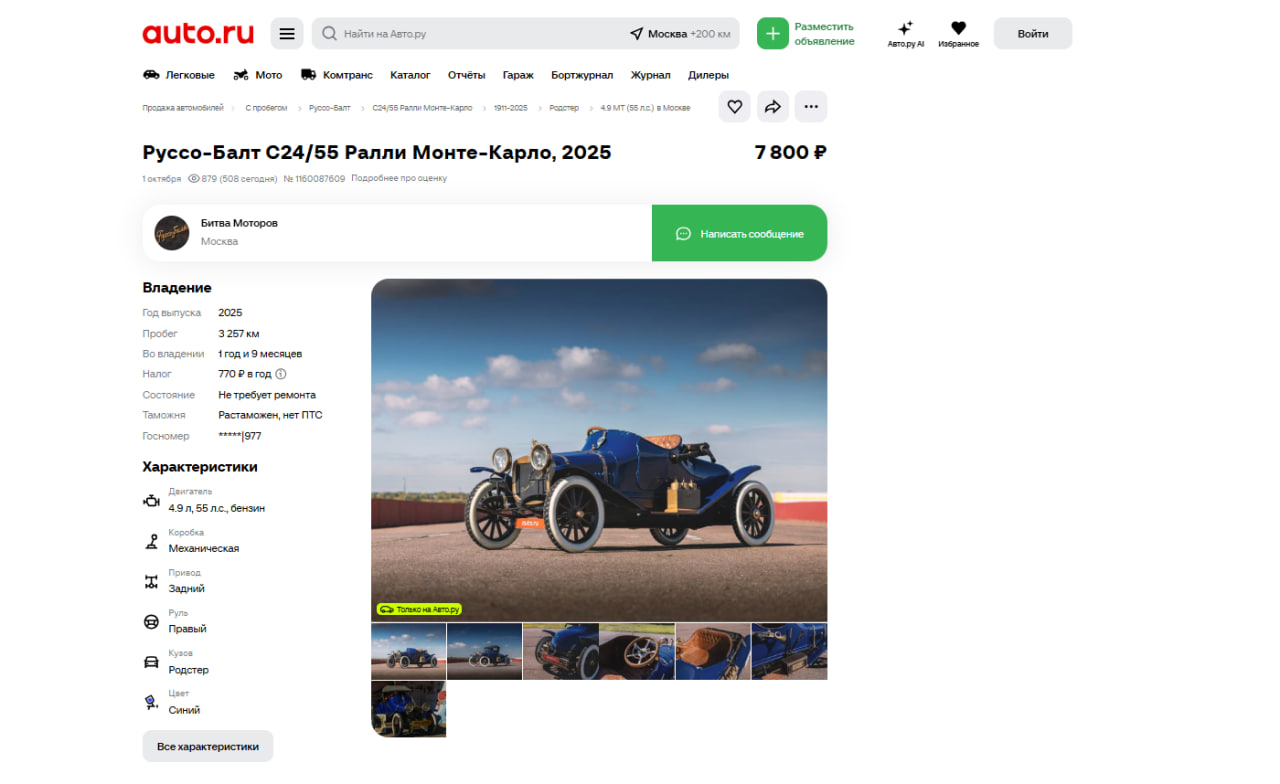Viewport: 1280px width, 784px height.
Task: Click the search magnifier icon
Action: [329, 33]
